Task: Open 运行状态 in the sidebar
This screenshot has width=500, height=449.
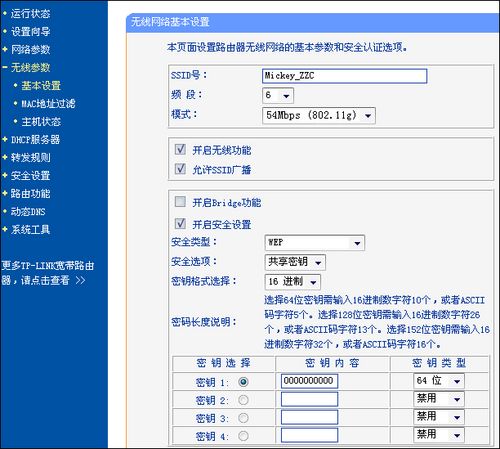Action: point(30,14)
